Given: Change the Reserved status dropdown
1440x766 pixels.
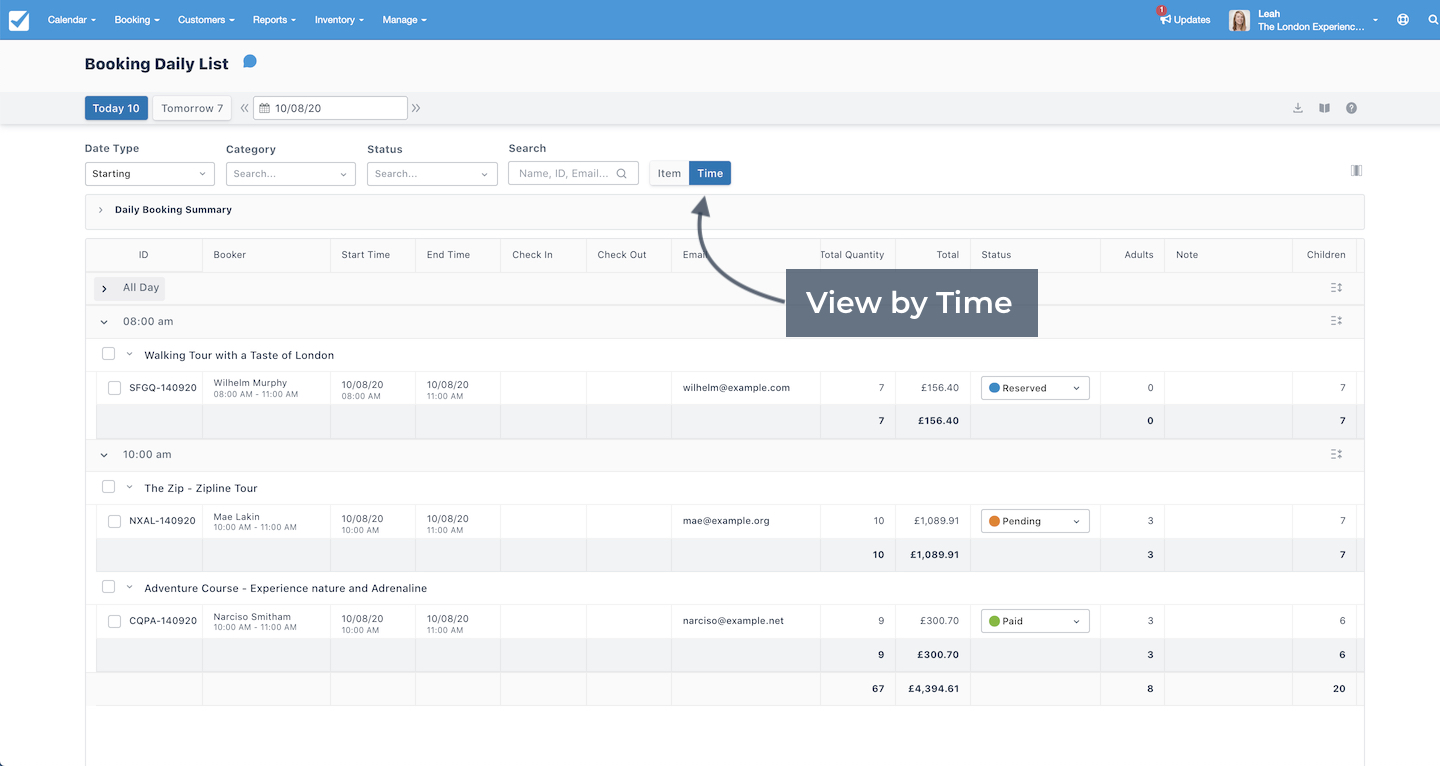Looking at the screenshot, I should pos(1035,388).
